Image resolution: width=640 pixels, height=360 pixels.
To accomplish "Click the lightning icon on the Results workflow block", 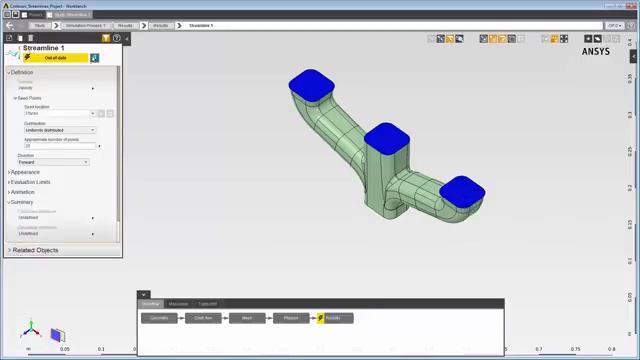I will click(320, 318).
